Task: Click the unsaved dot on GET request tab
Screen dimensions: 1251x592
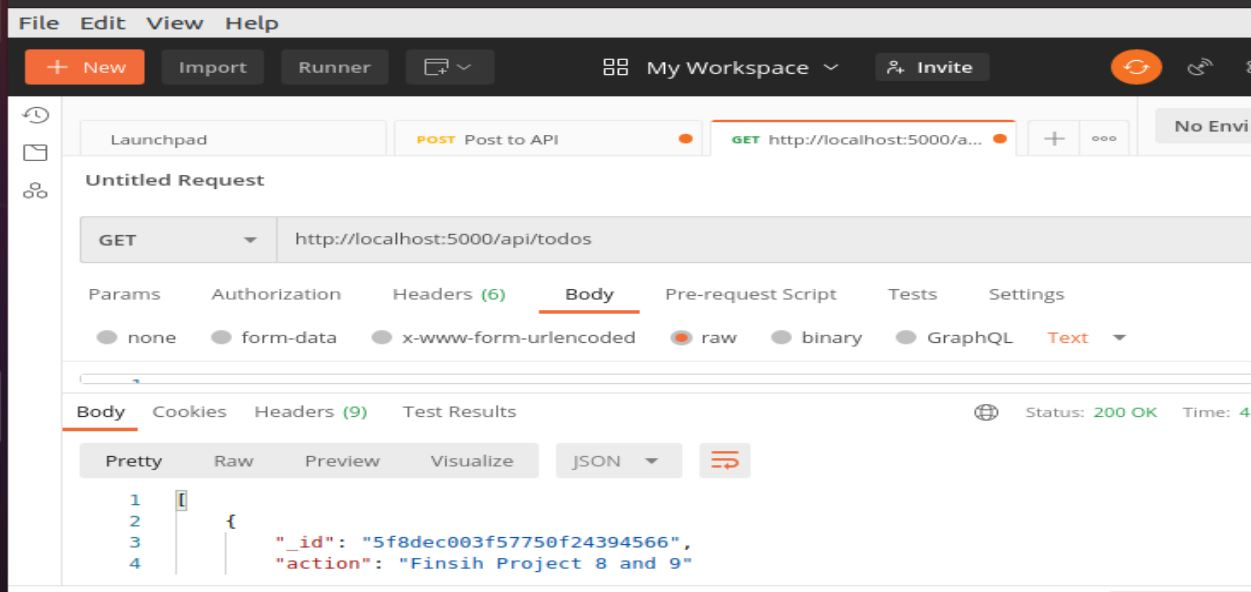Action: [999, 139]
